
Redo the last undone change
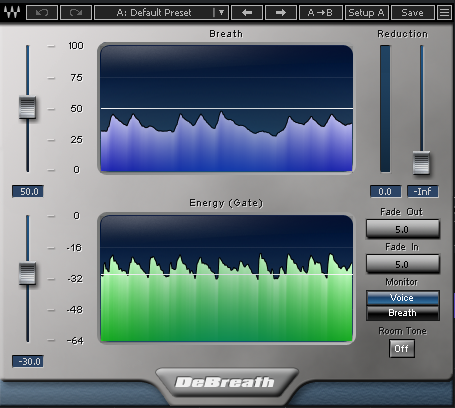(76, 13)
